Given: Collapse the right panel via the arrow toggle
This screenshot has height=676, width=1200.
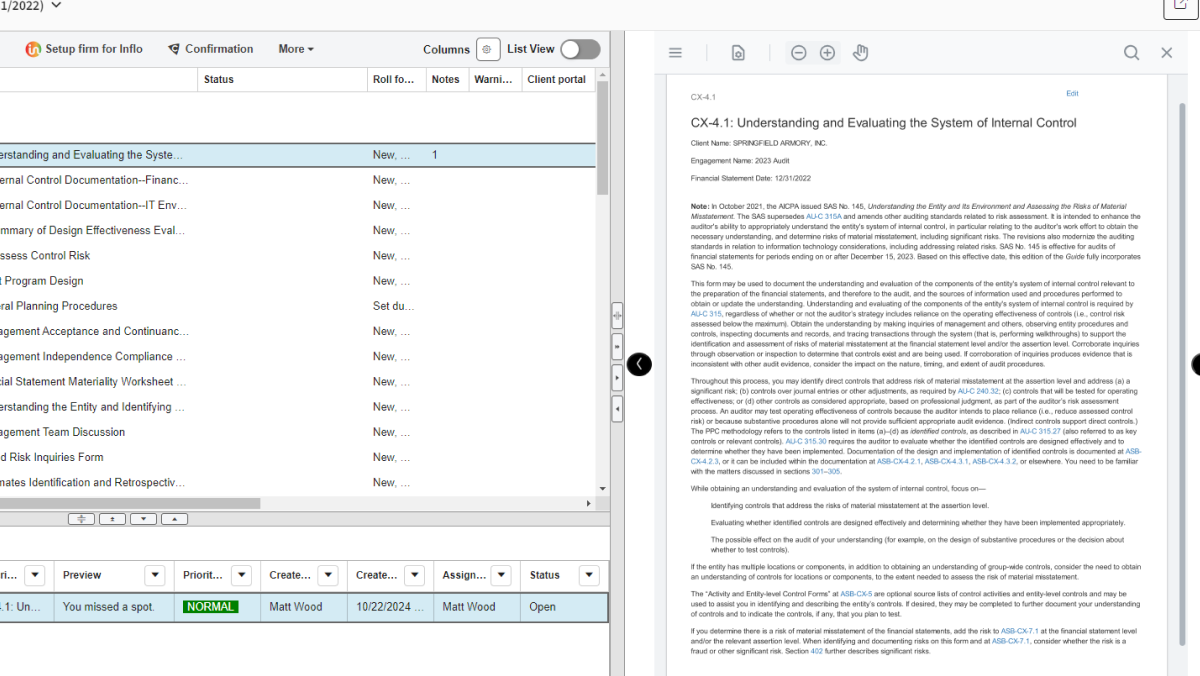Looking at the screenshot, I should pyautogui.click(x=640, y=364).
